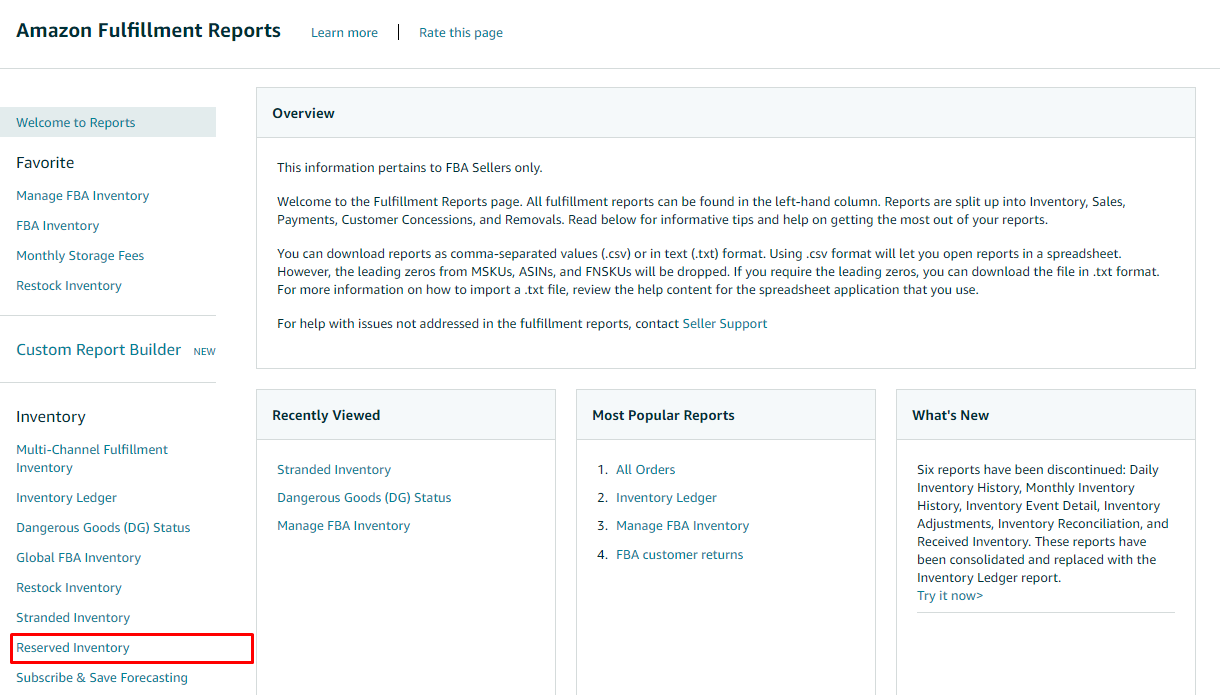The width and height of the screenshot is (1220, 695).
Task: Click the Recently Viewed heading
Action: (x=326, y=416)
